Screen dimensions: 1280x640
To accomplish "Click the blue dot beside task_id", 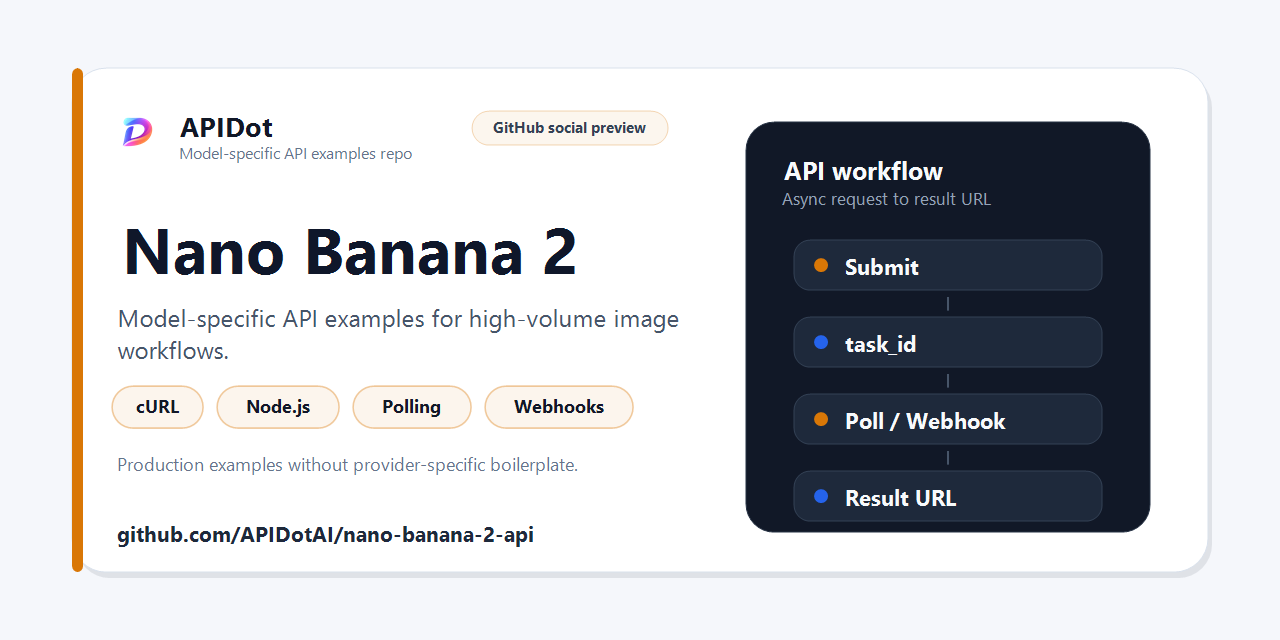I will click(x=821, y=342).
